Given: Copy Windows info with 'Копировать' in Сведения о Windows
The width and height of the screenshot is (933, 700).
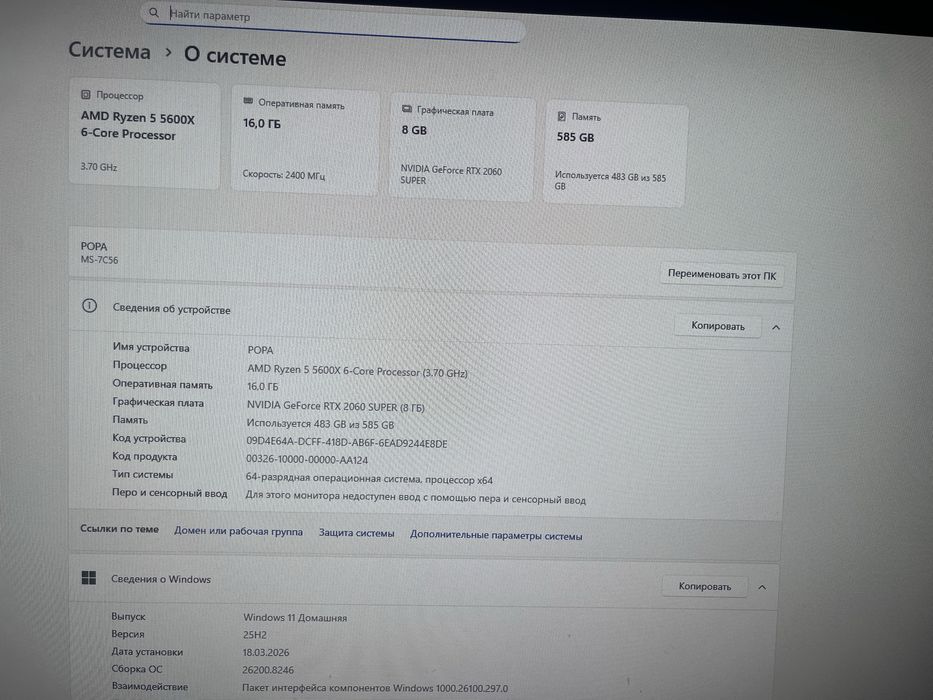Looking at the screenshot, I should pos(705,586).
